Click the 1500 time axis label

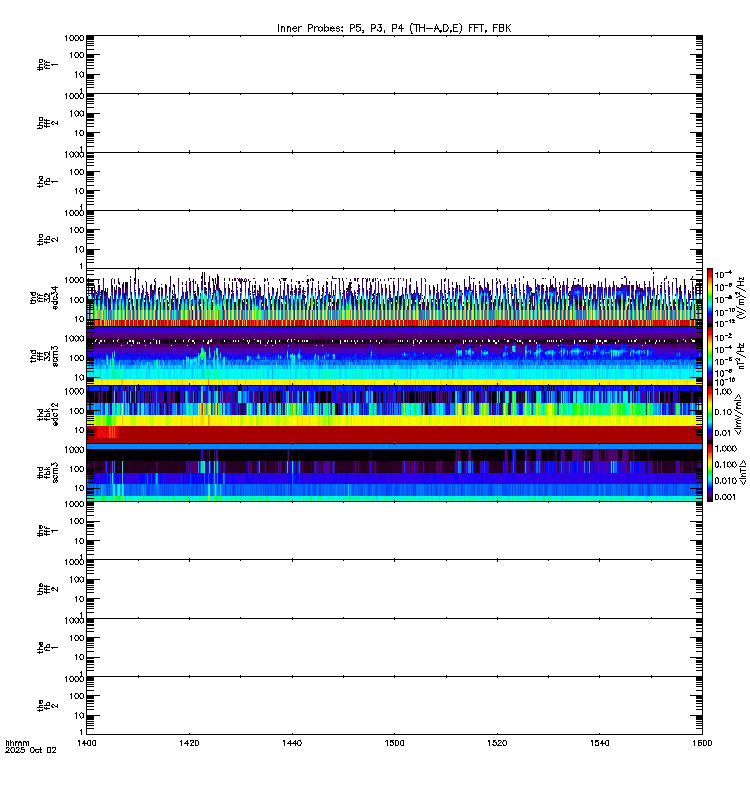(x=394, y=743)
